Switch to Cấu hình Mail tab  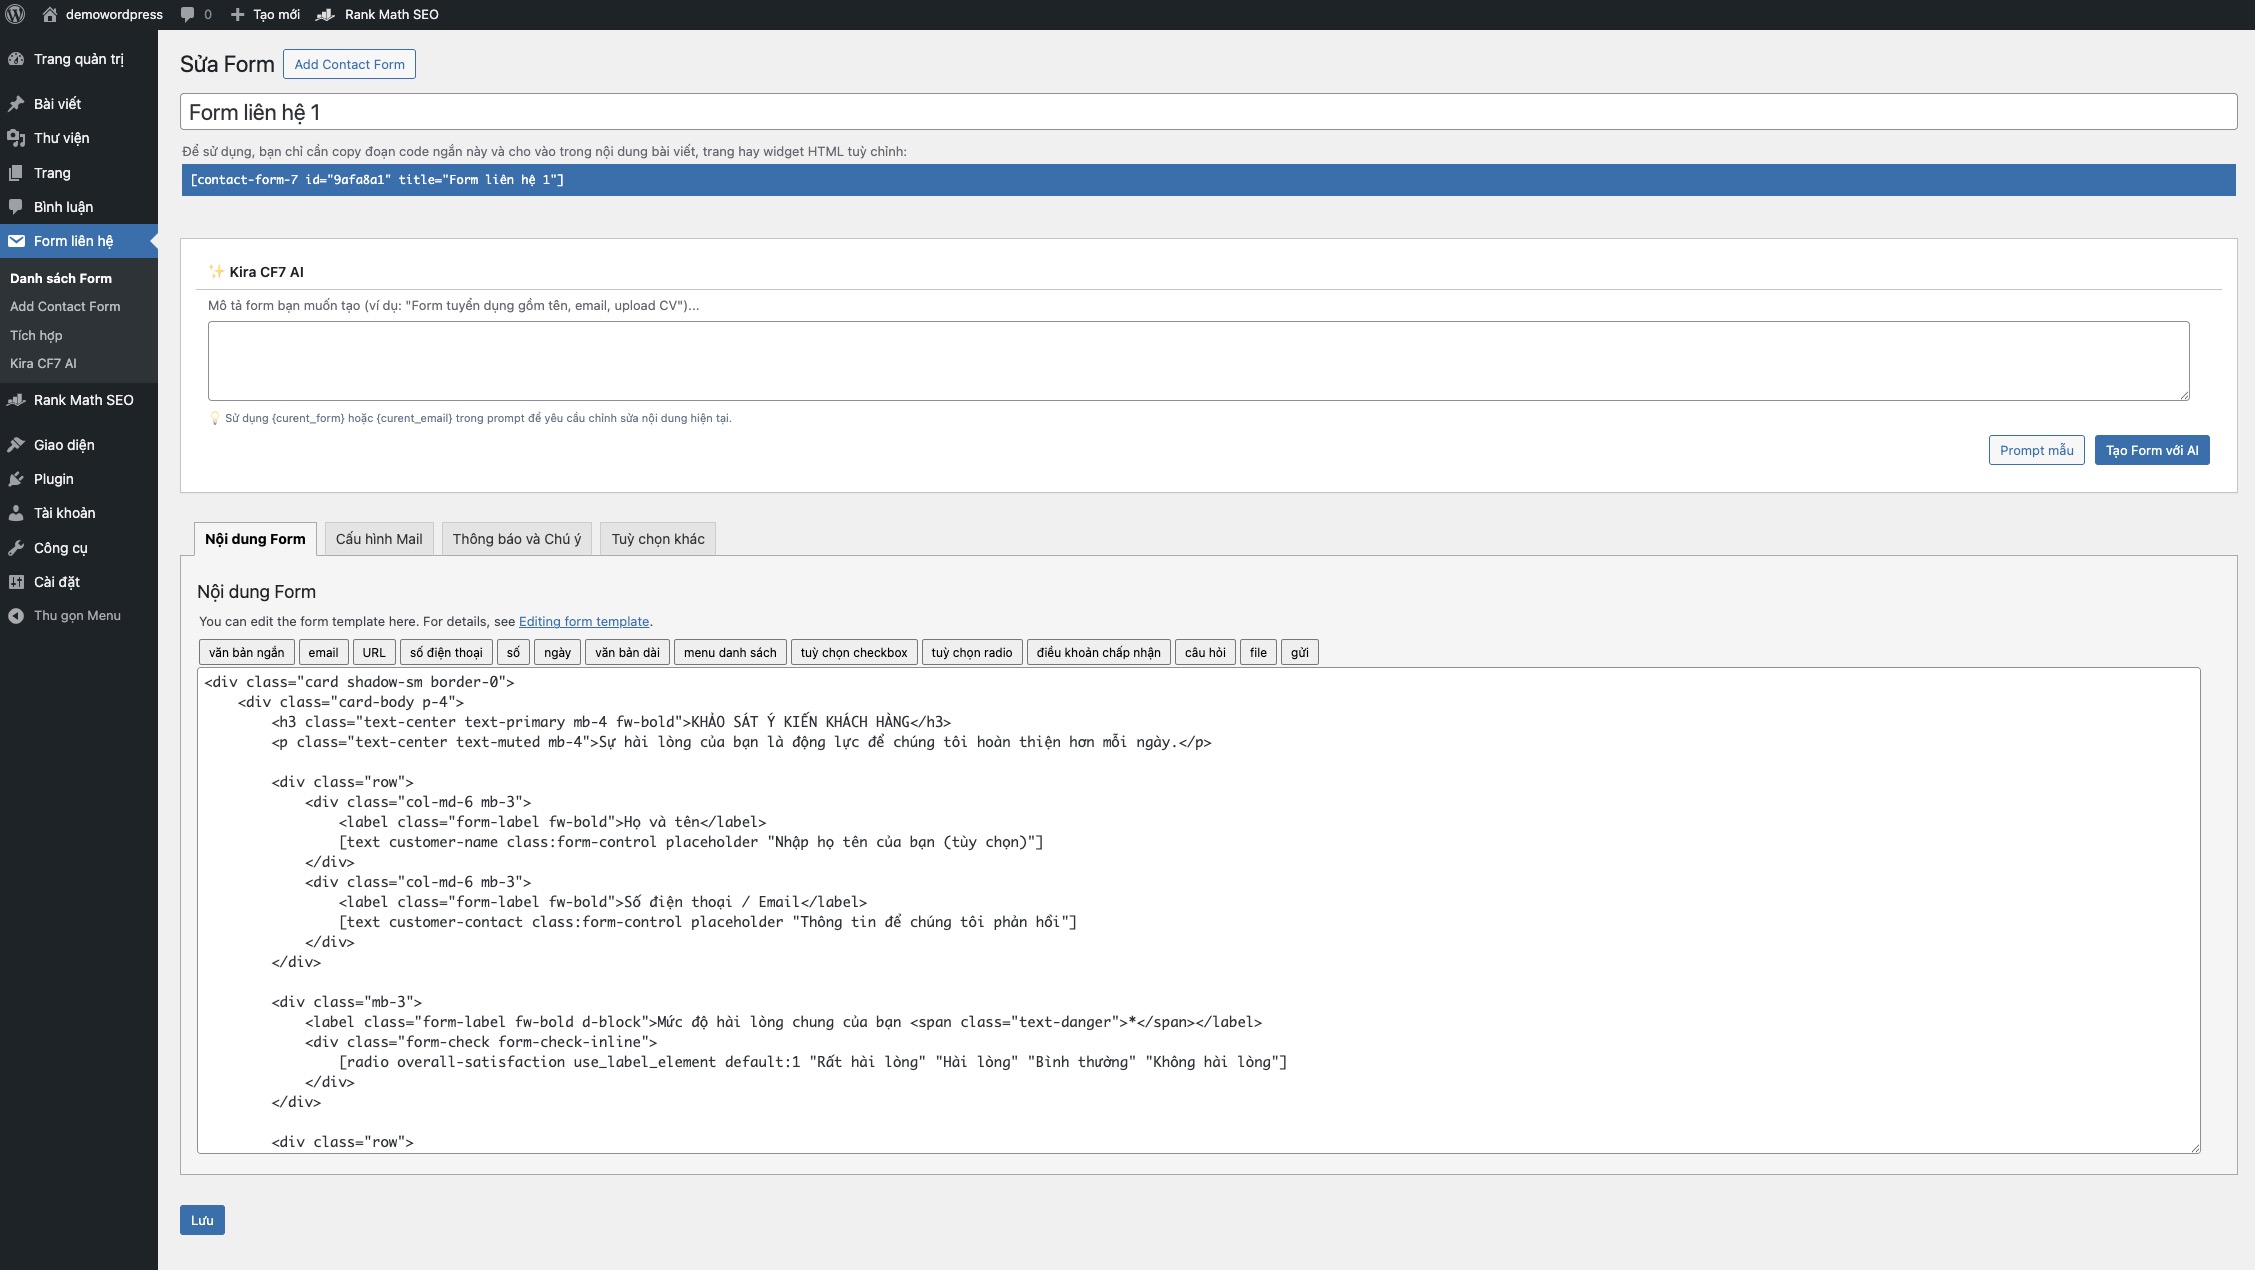point(379,539)
